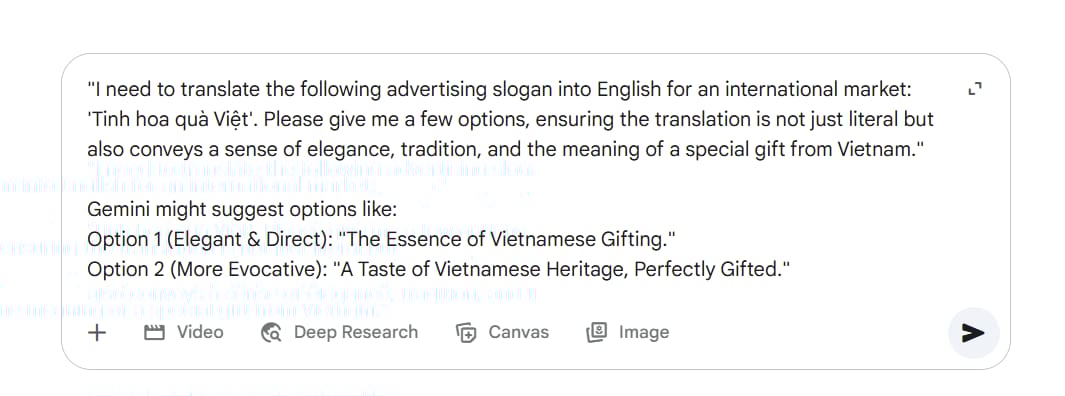Place cursor on 'Tinh hoa quà Việt' text

point(172,120)
